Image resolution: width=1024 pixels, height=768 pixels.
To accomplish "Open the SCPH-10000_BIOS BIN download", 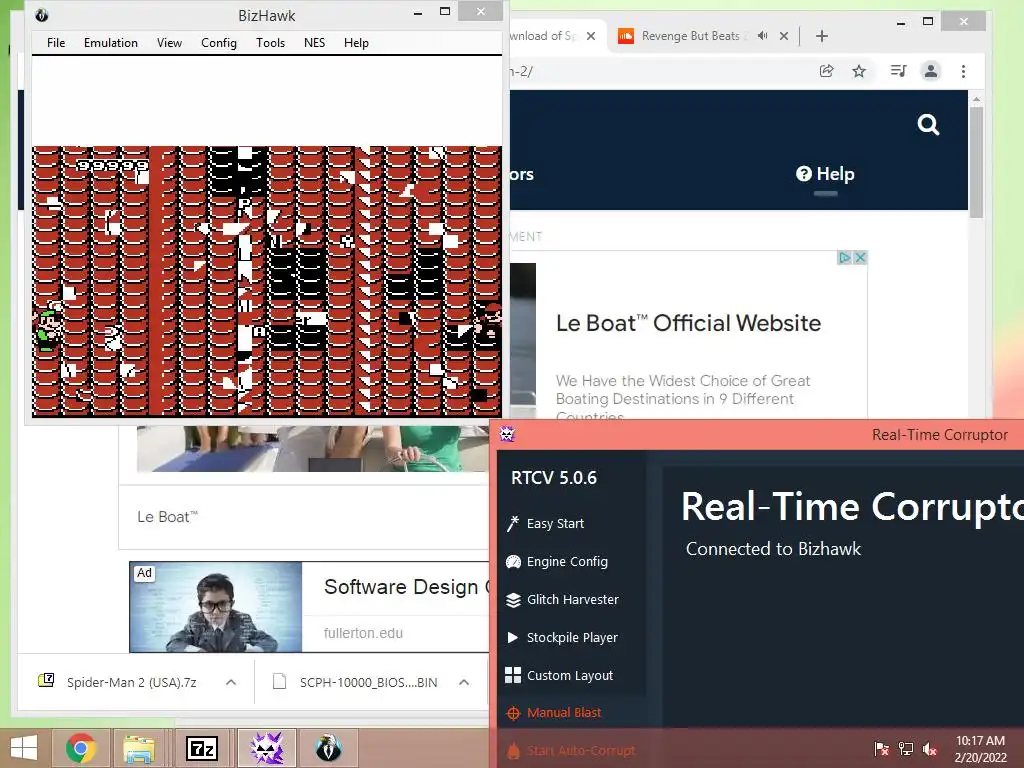I will tap(368, 682).
